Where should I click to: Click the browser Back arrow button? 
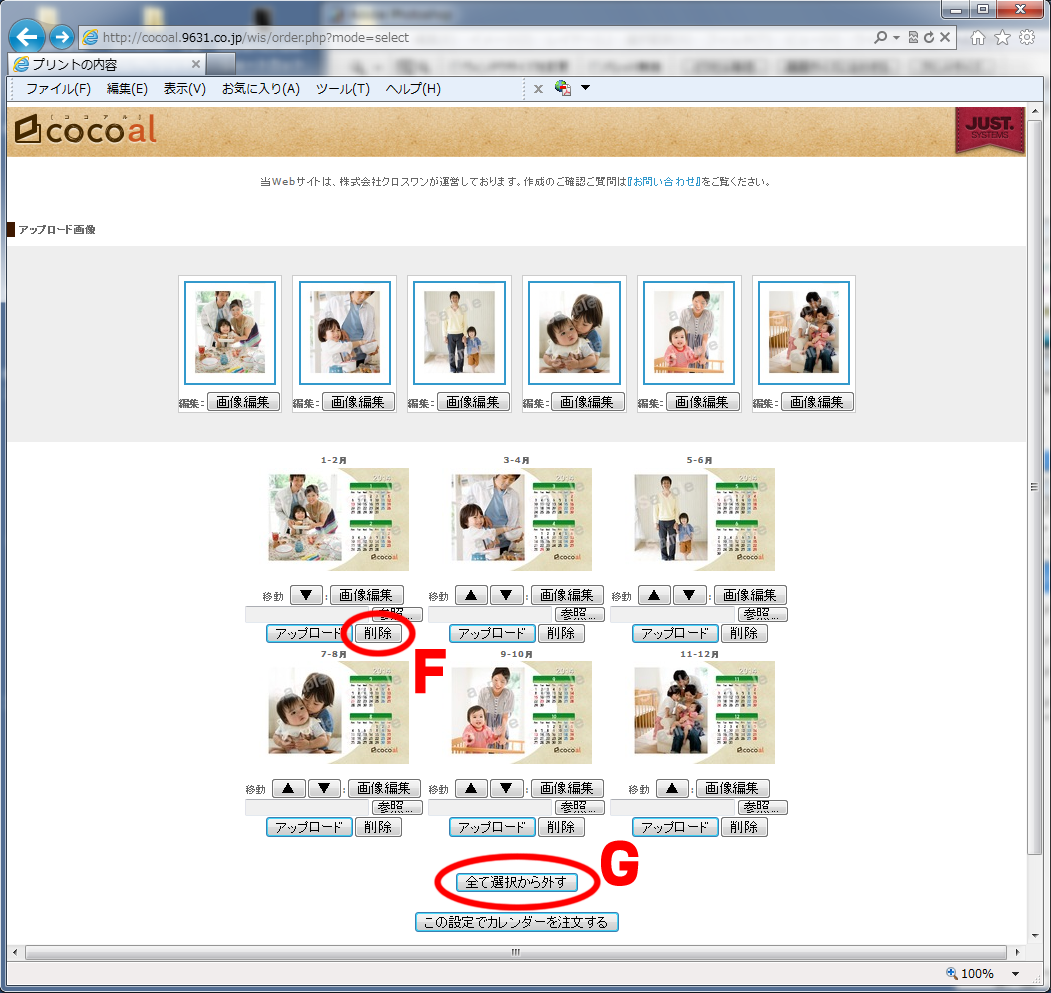tap(27, 38)
